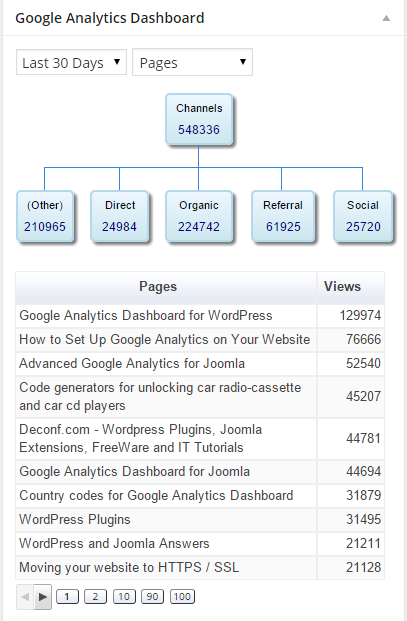Go to previous table page arrow
Viewport: 407px width, 621px height.
(x=25, y=596)
